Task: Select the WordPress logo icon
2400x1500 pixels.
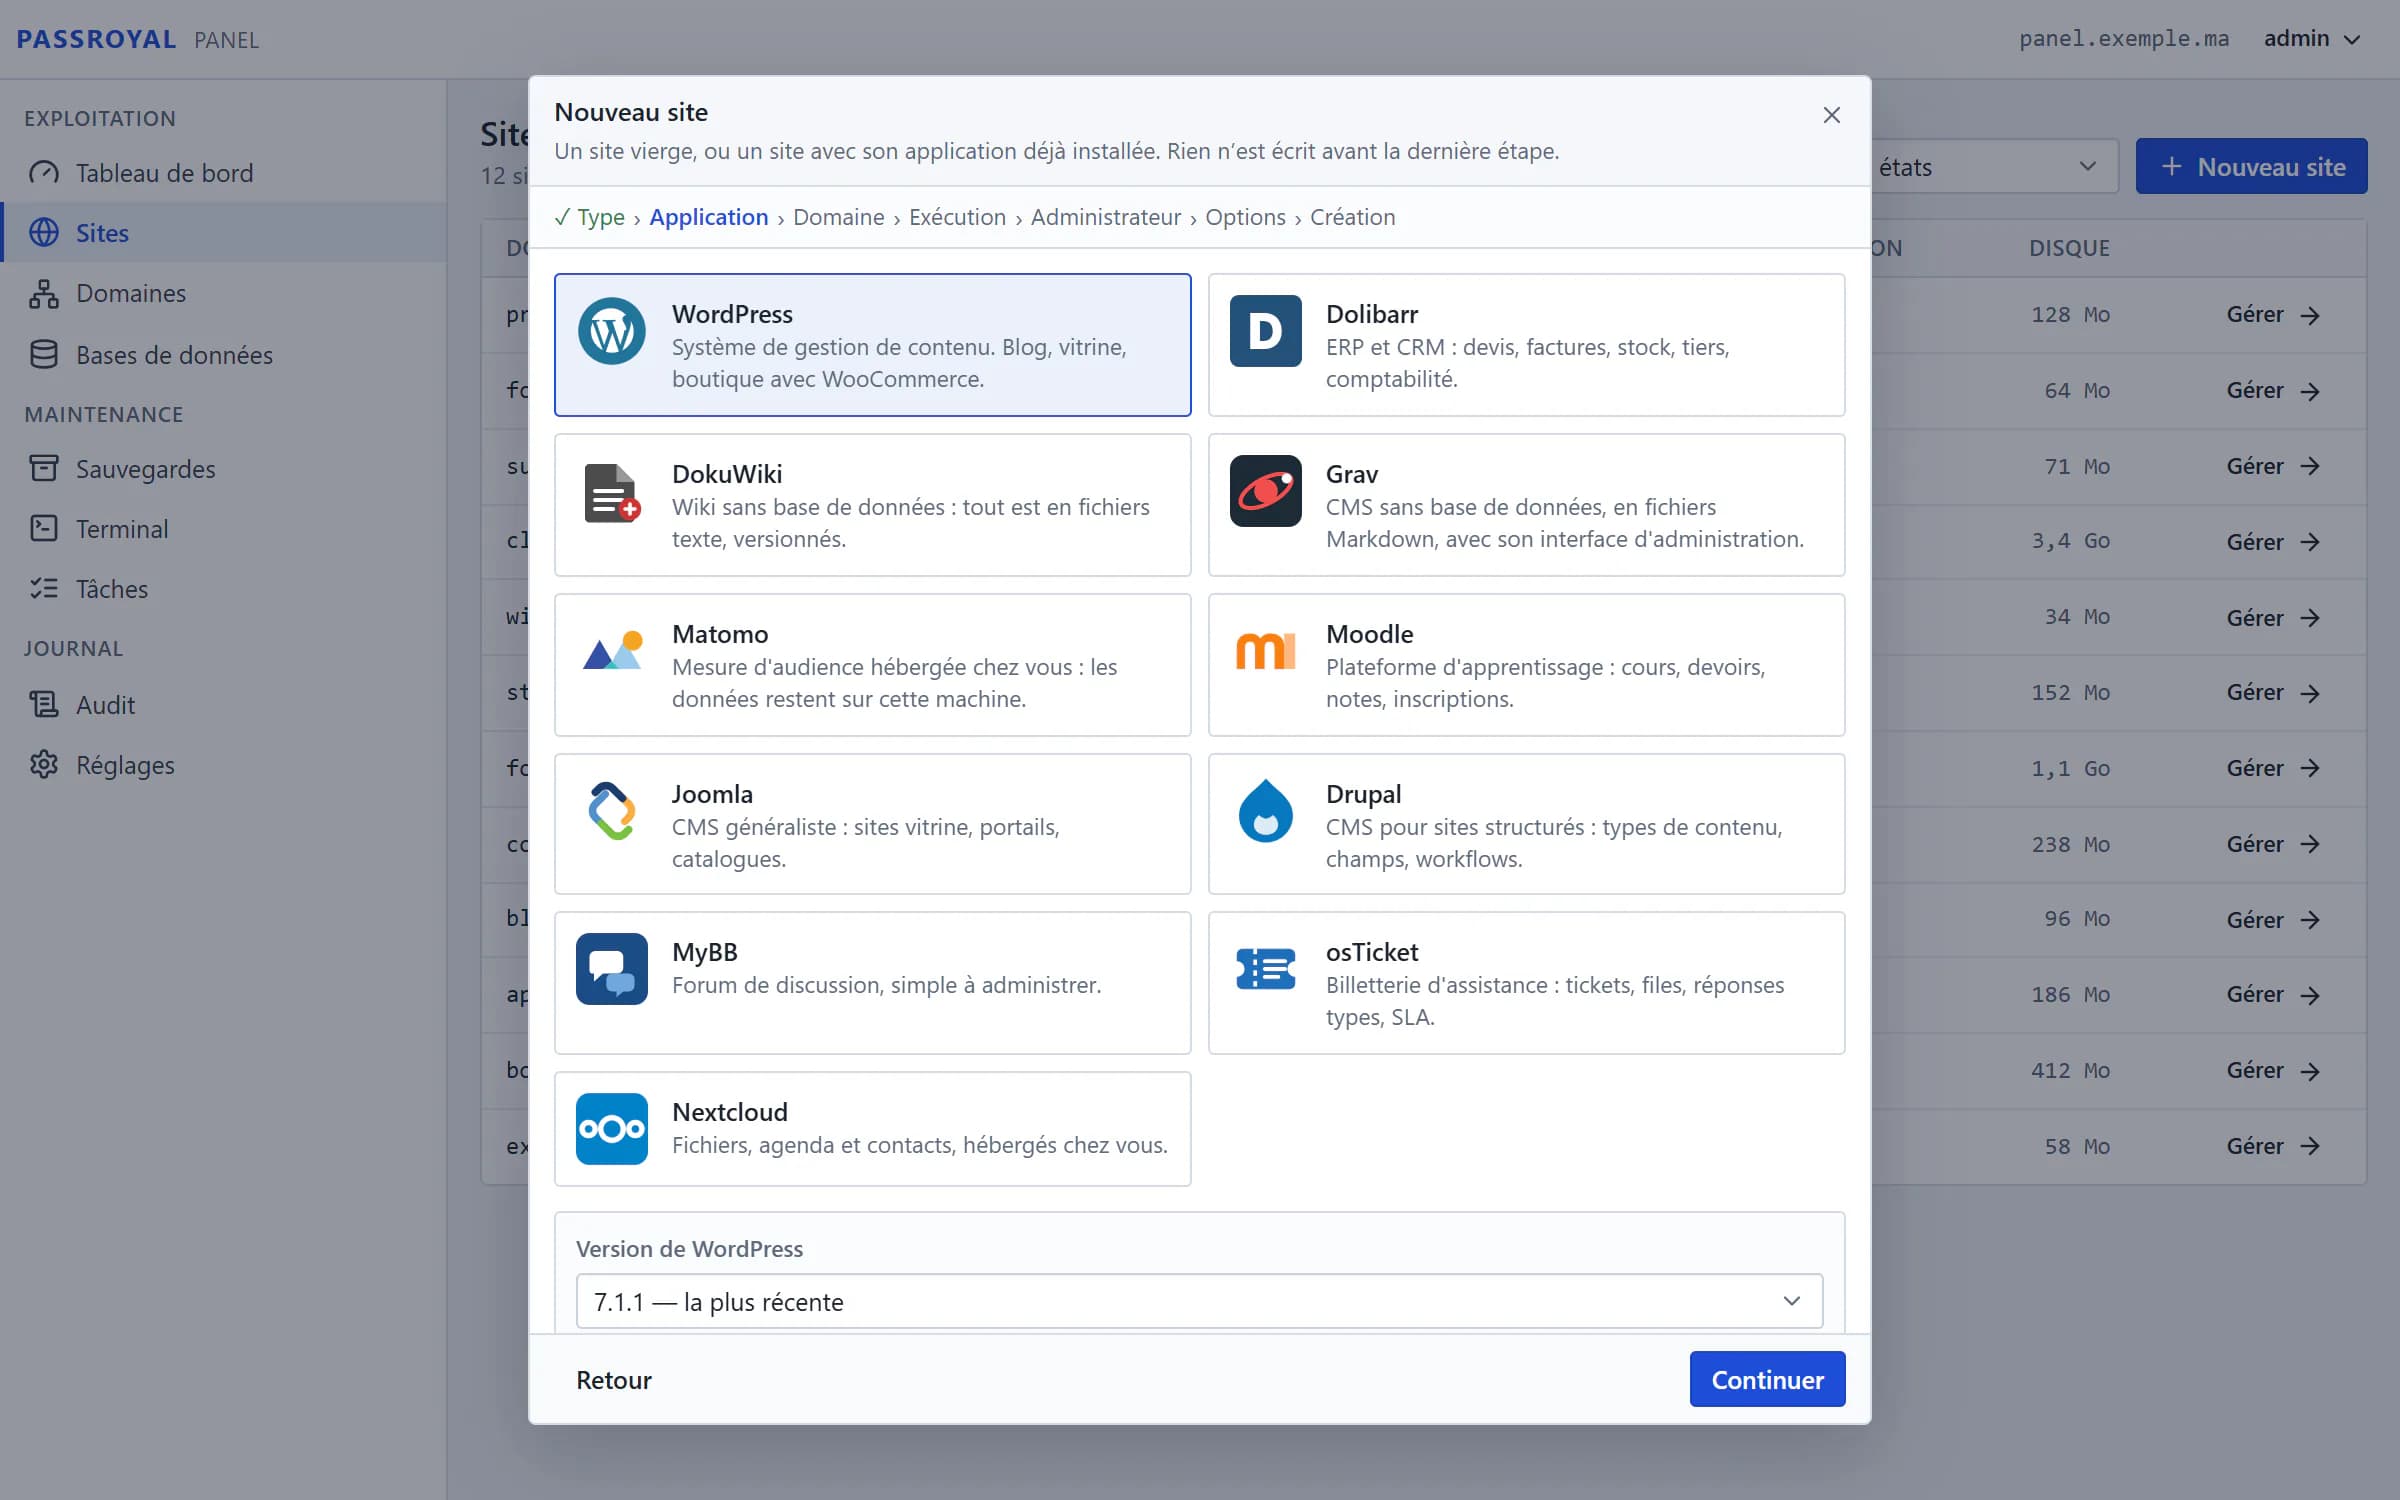Action: pos(611,331)
